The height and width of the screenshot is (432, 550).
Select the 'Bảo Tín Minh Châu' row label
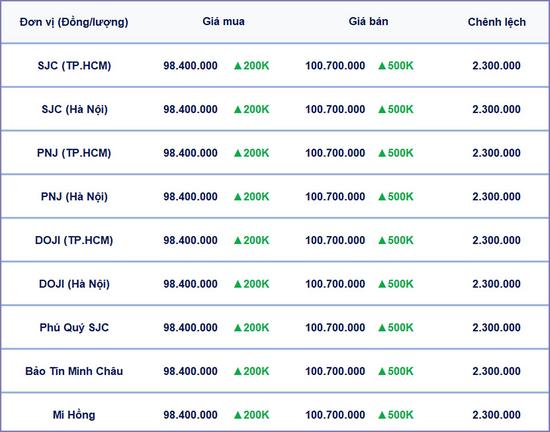coord(74,371)
